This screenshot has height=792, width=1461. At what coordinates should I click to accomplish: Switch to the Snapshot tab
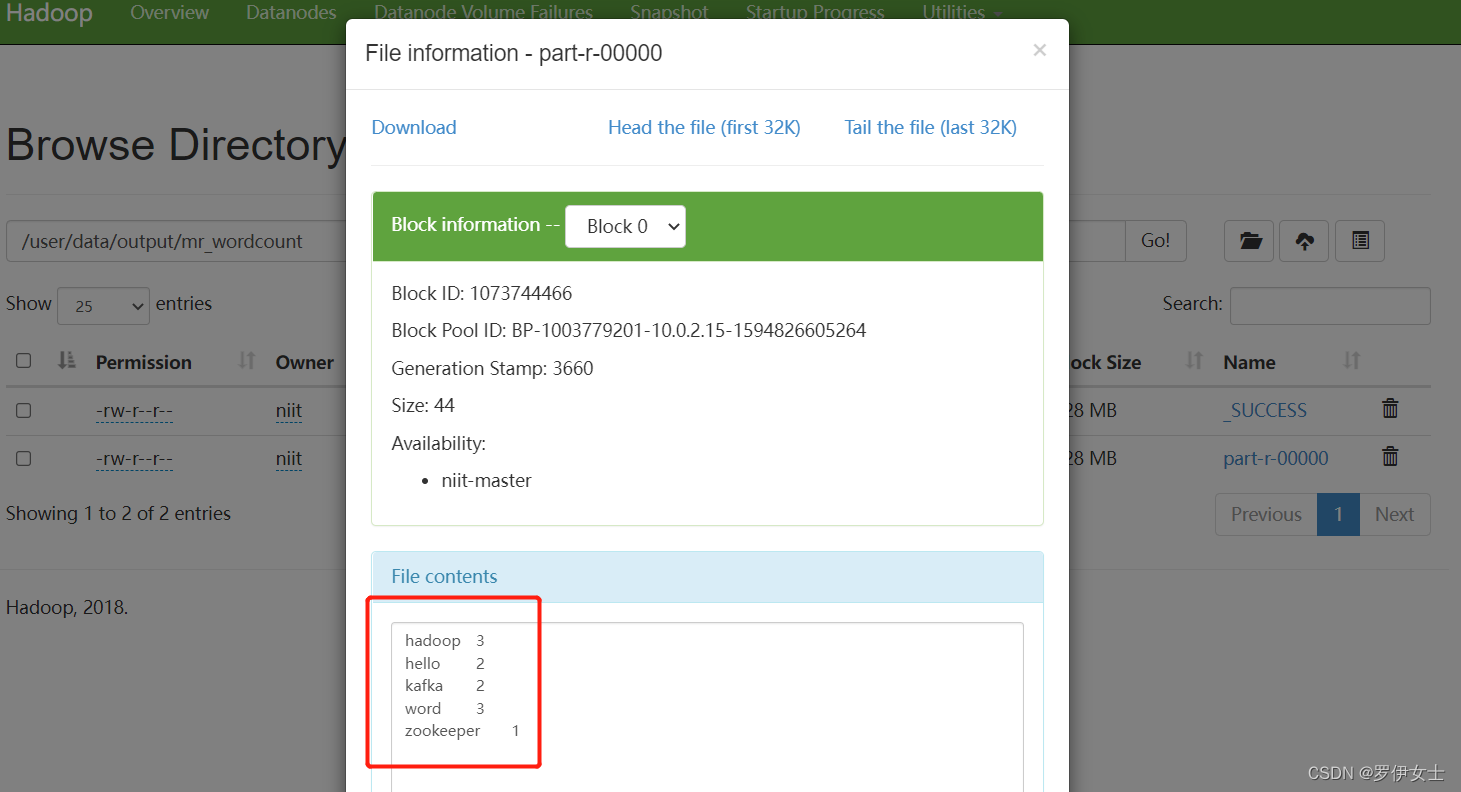pyautogui.click(x=669, y=13)
